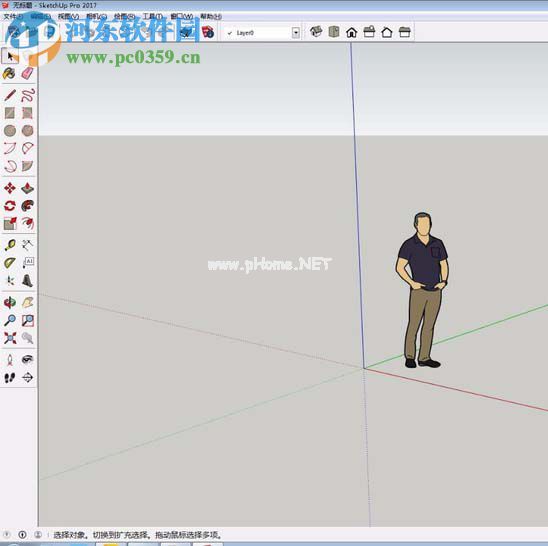Activate the Line pencil tool

(x=10, y=95)
